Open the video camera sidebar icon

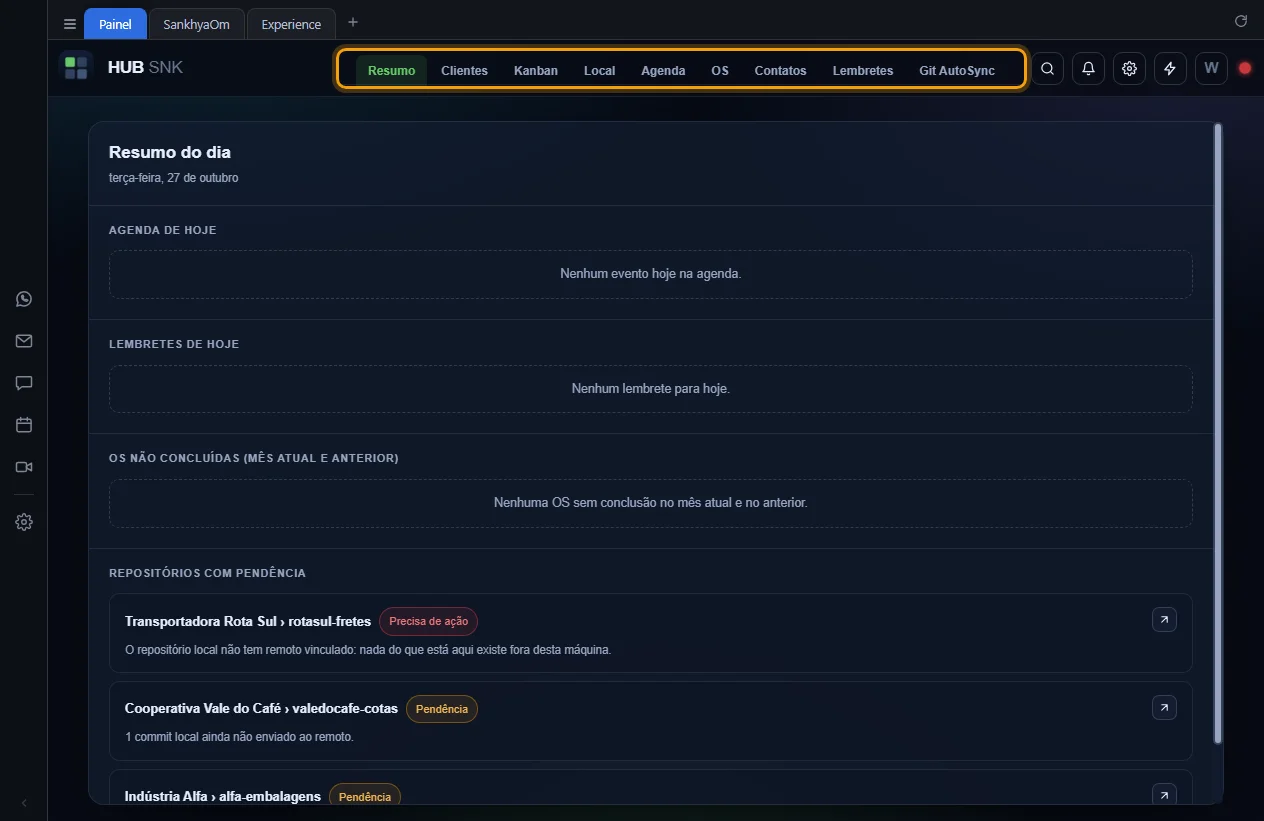24,467
